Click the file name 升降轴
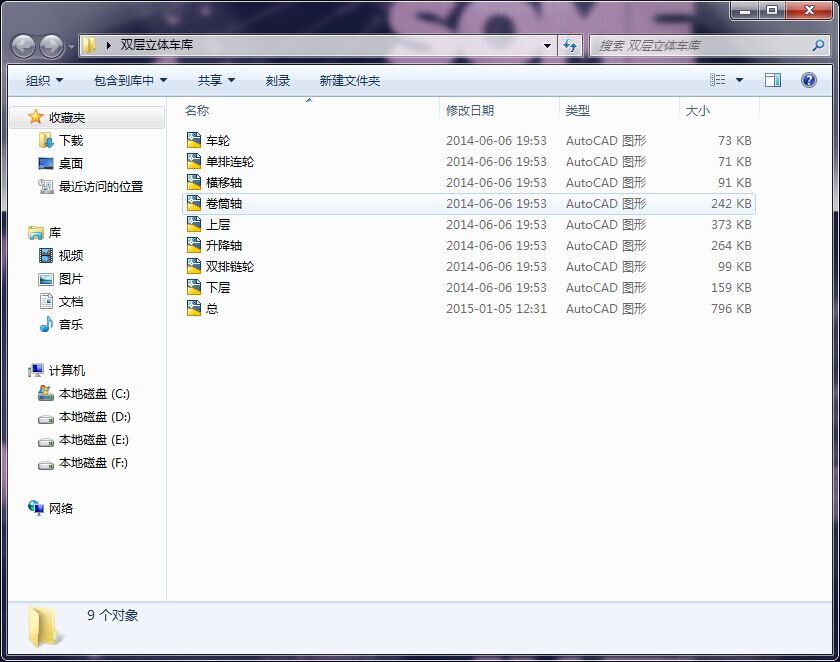Screen dimensions: 840x662 point(224,245)
